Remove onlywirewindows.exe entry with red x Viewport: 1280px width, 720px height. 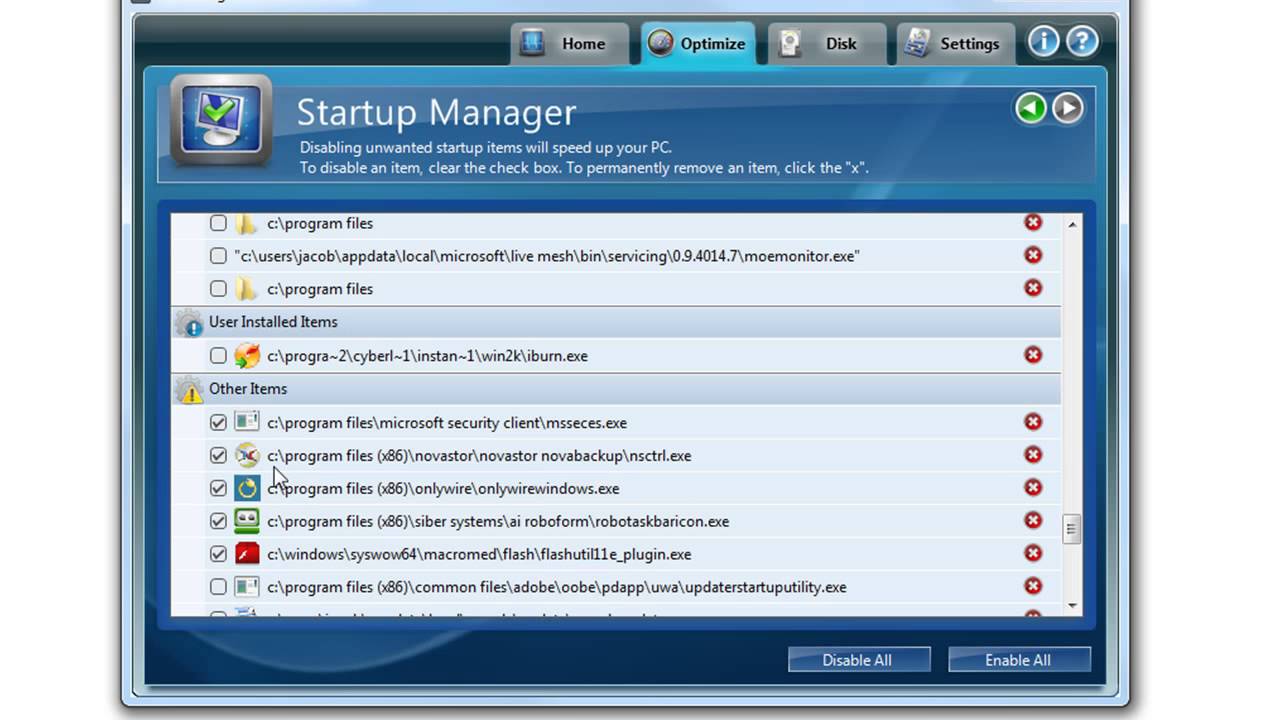1033,488
